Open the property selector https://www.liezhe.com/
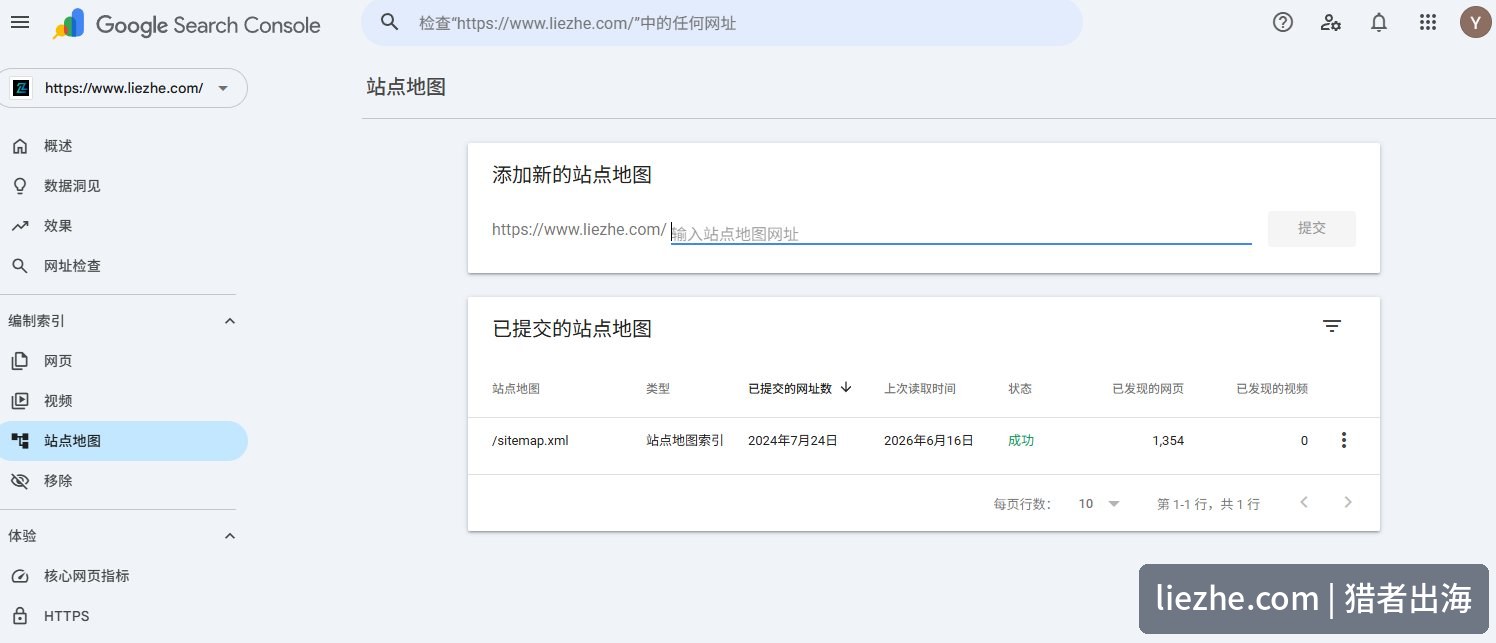Image resolution: width=1496 pixels, height=643 pixels. point(124,88)
